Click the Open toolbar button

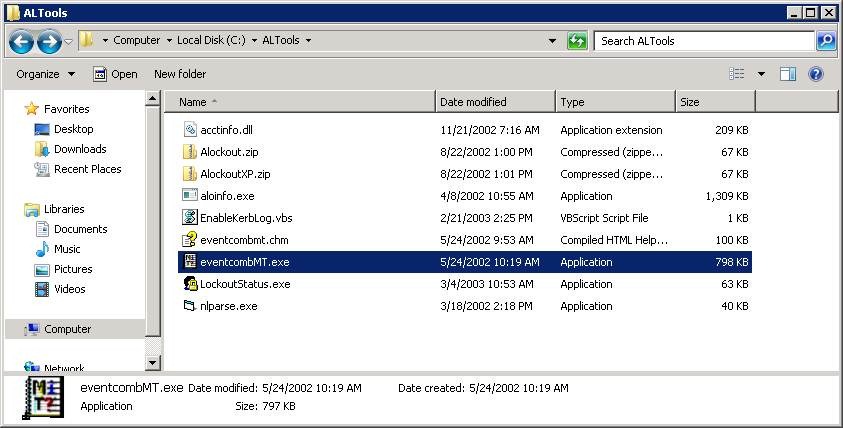(x=115, y=74)
